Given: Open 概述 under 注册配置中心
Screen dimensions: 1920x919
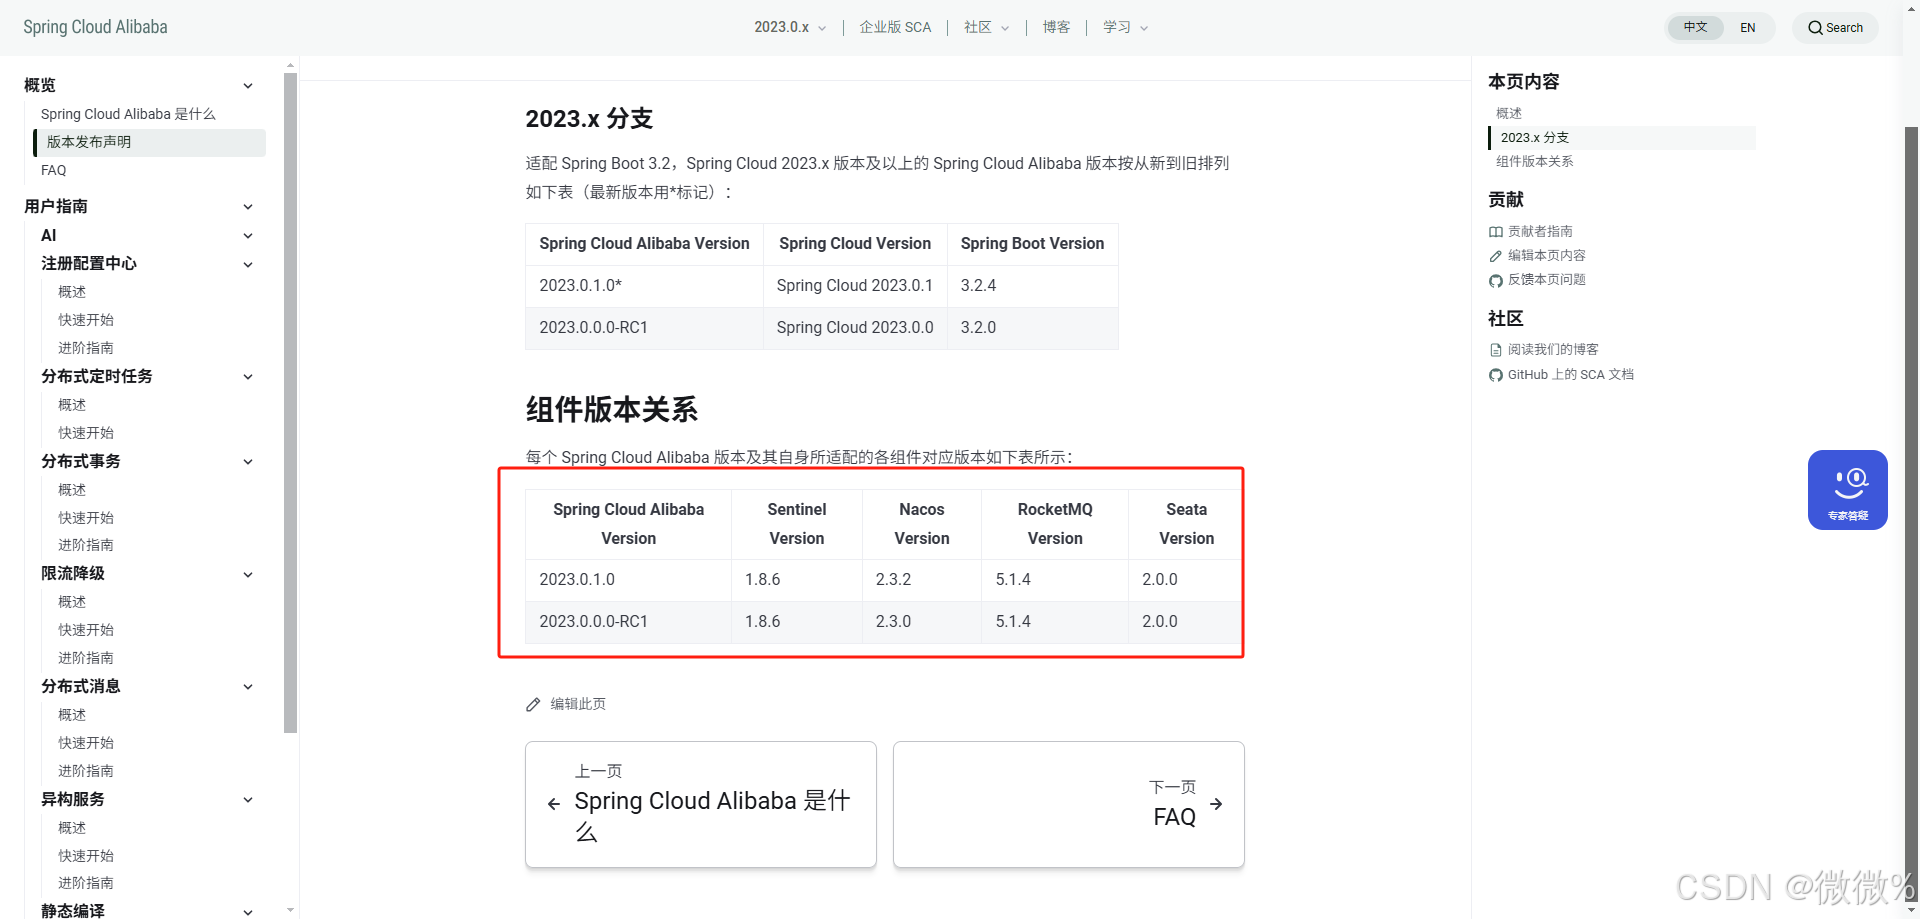Looking at the screenshot, I should 72,292.
